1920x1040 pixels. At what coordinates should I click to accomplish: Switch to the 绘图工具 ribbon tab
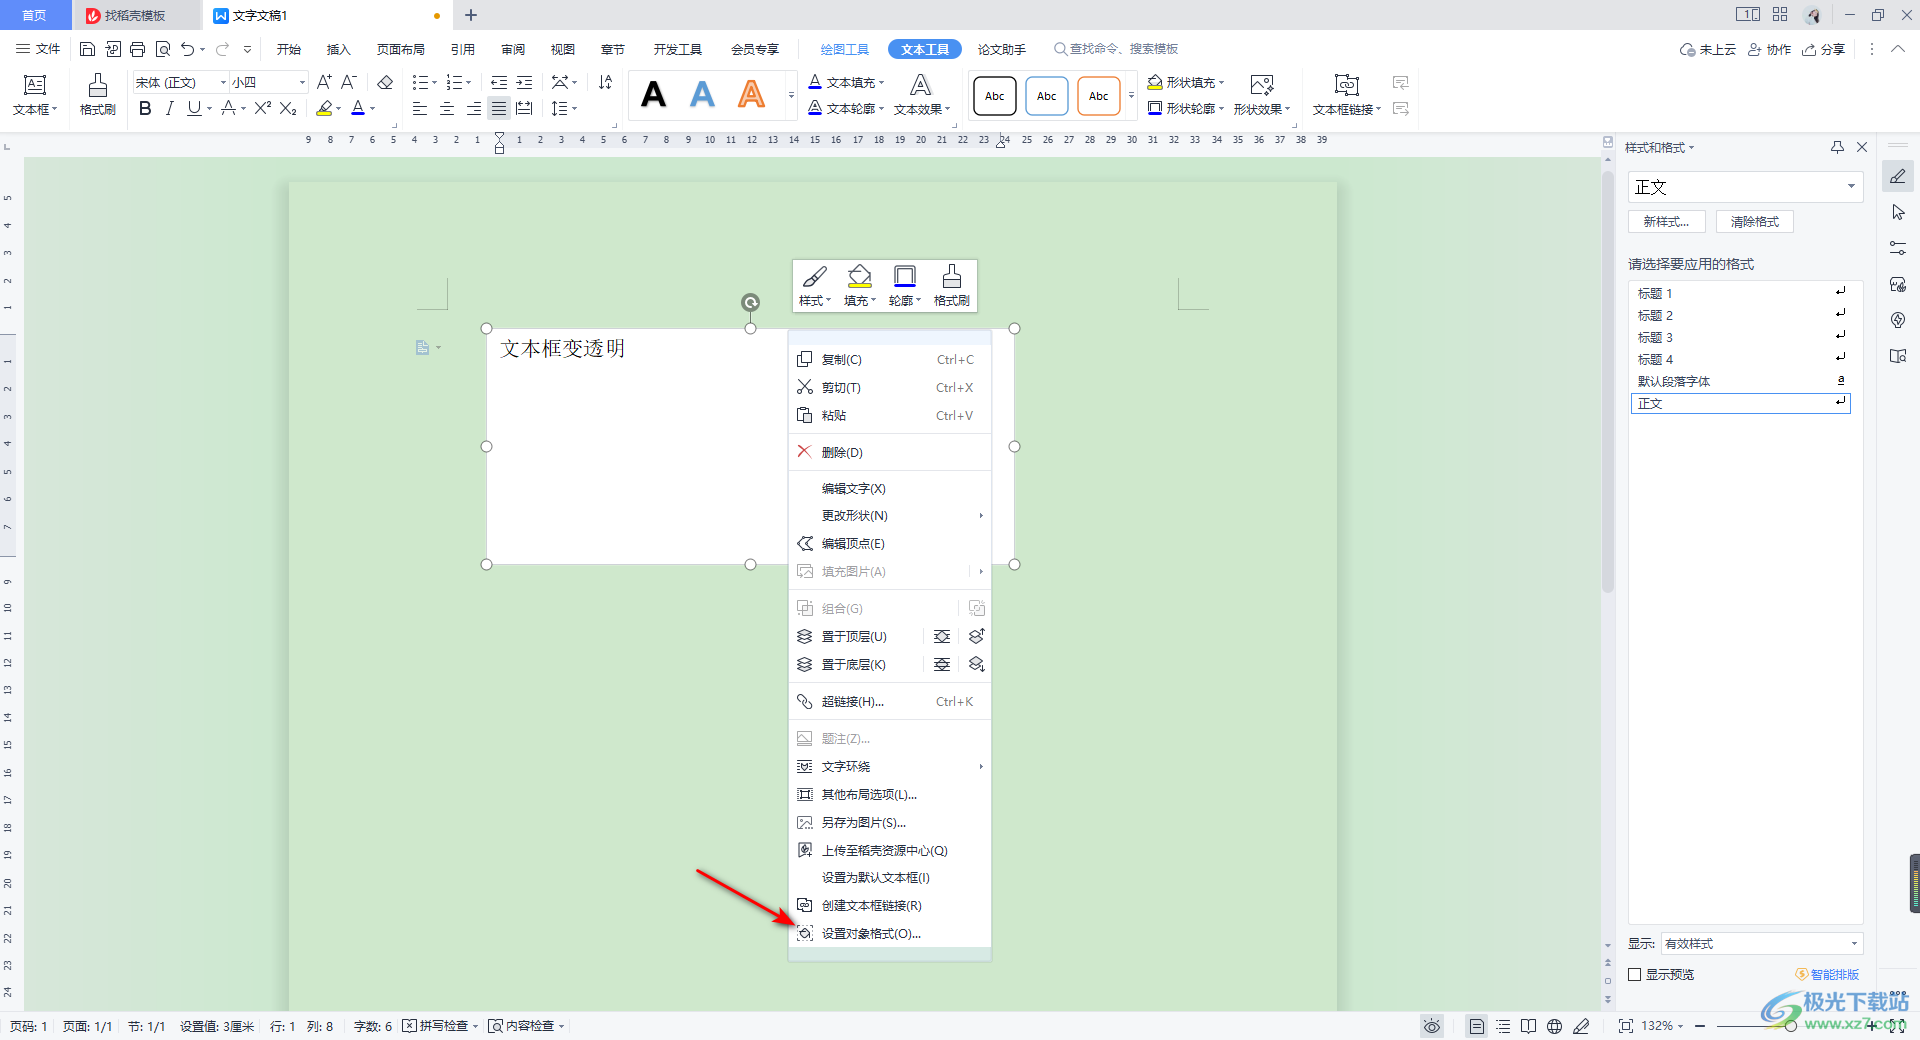click(x=843, y=48)
